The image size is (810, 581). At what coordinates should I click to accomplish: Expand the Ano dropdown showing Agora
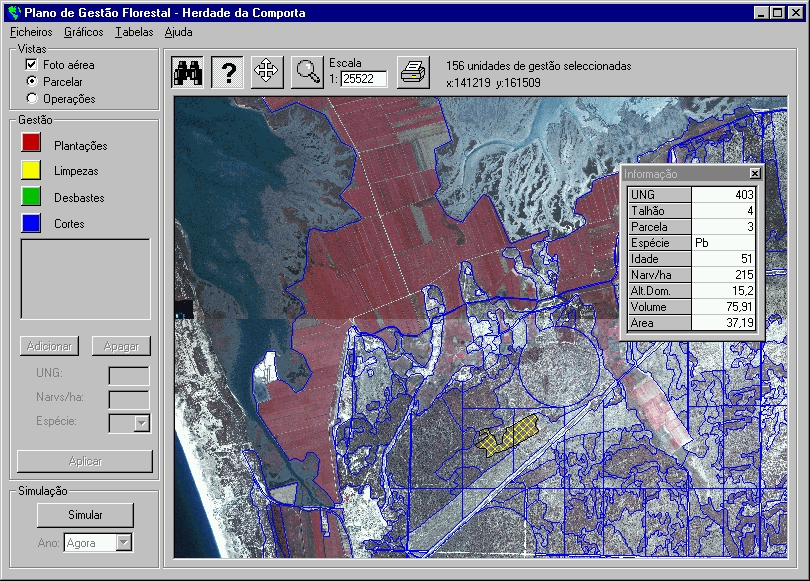coord(124,542)
